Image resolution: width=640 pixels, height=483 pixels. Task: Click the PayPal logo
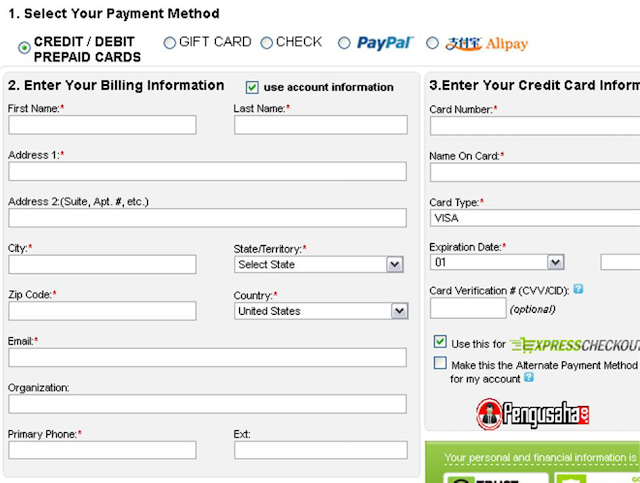384,43
